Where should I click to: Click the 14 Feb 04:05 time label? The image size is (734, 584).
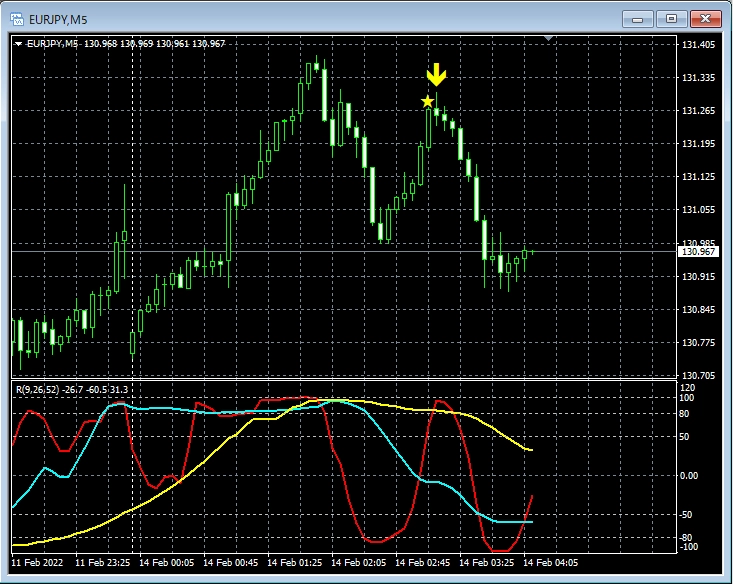(552, 563)
